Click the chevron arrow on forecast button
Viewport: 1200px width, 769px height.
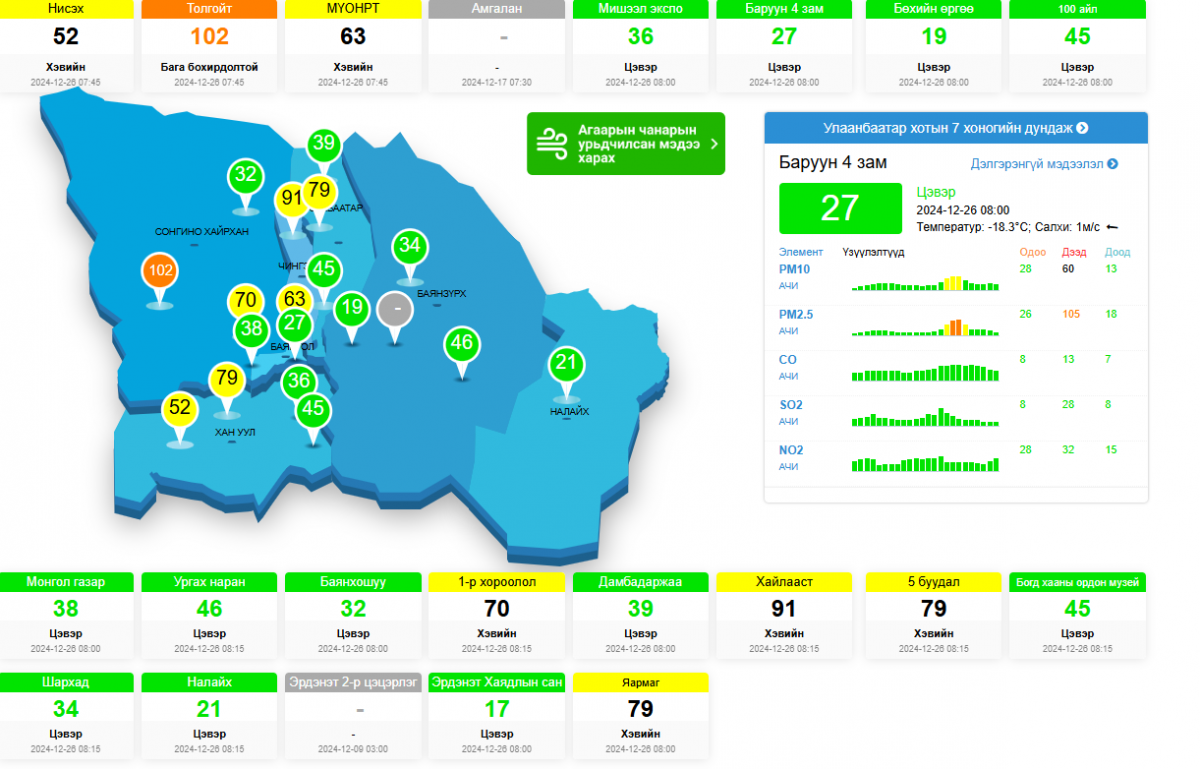point(713,144)
